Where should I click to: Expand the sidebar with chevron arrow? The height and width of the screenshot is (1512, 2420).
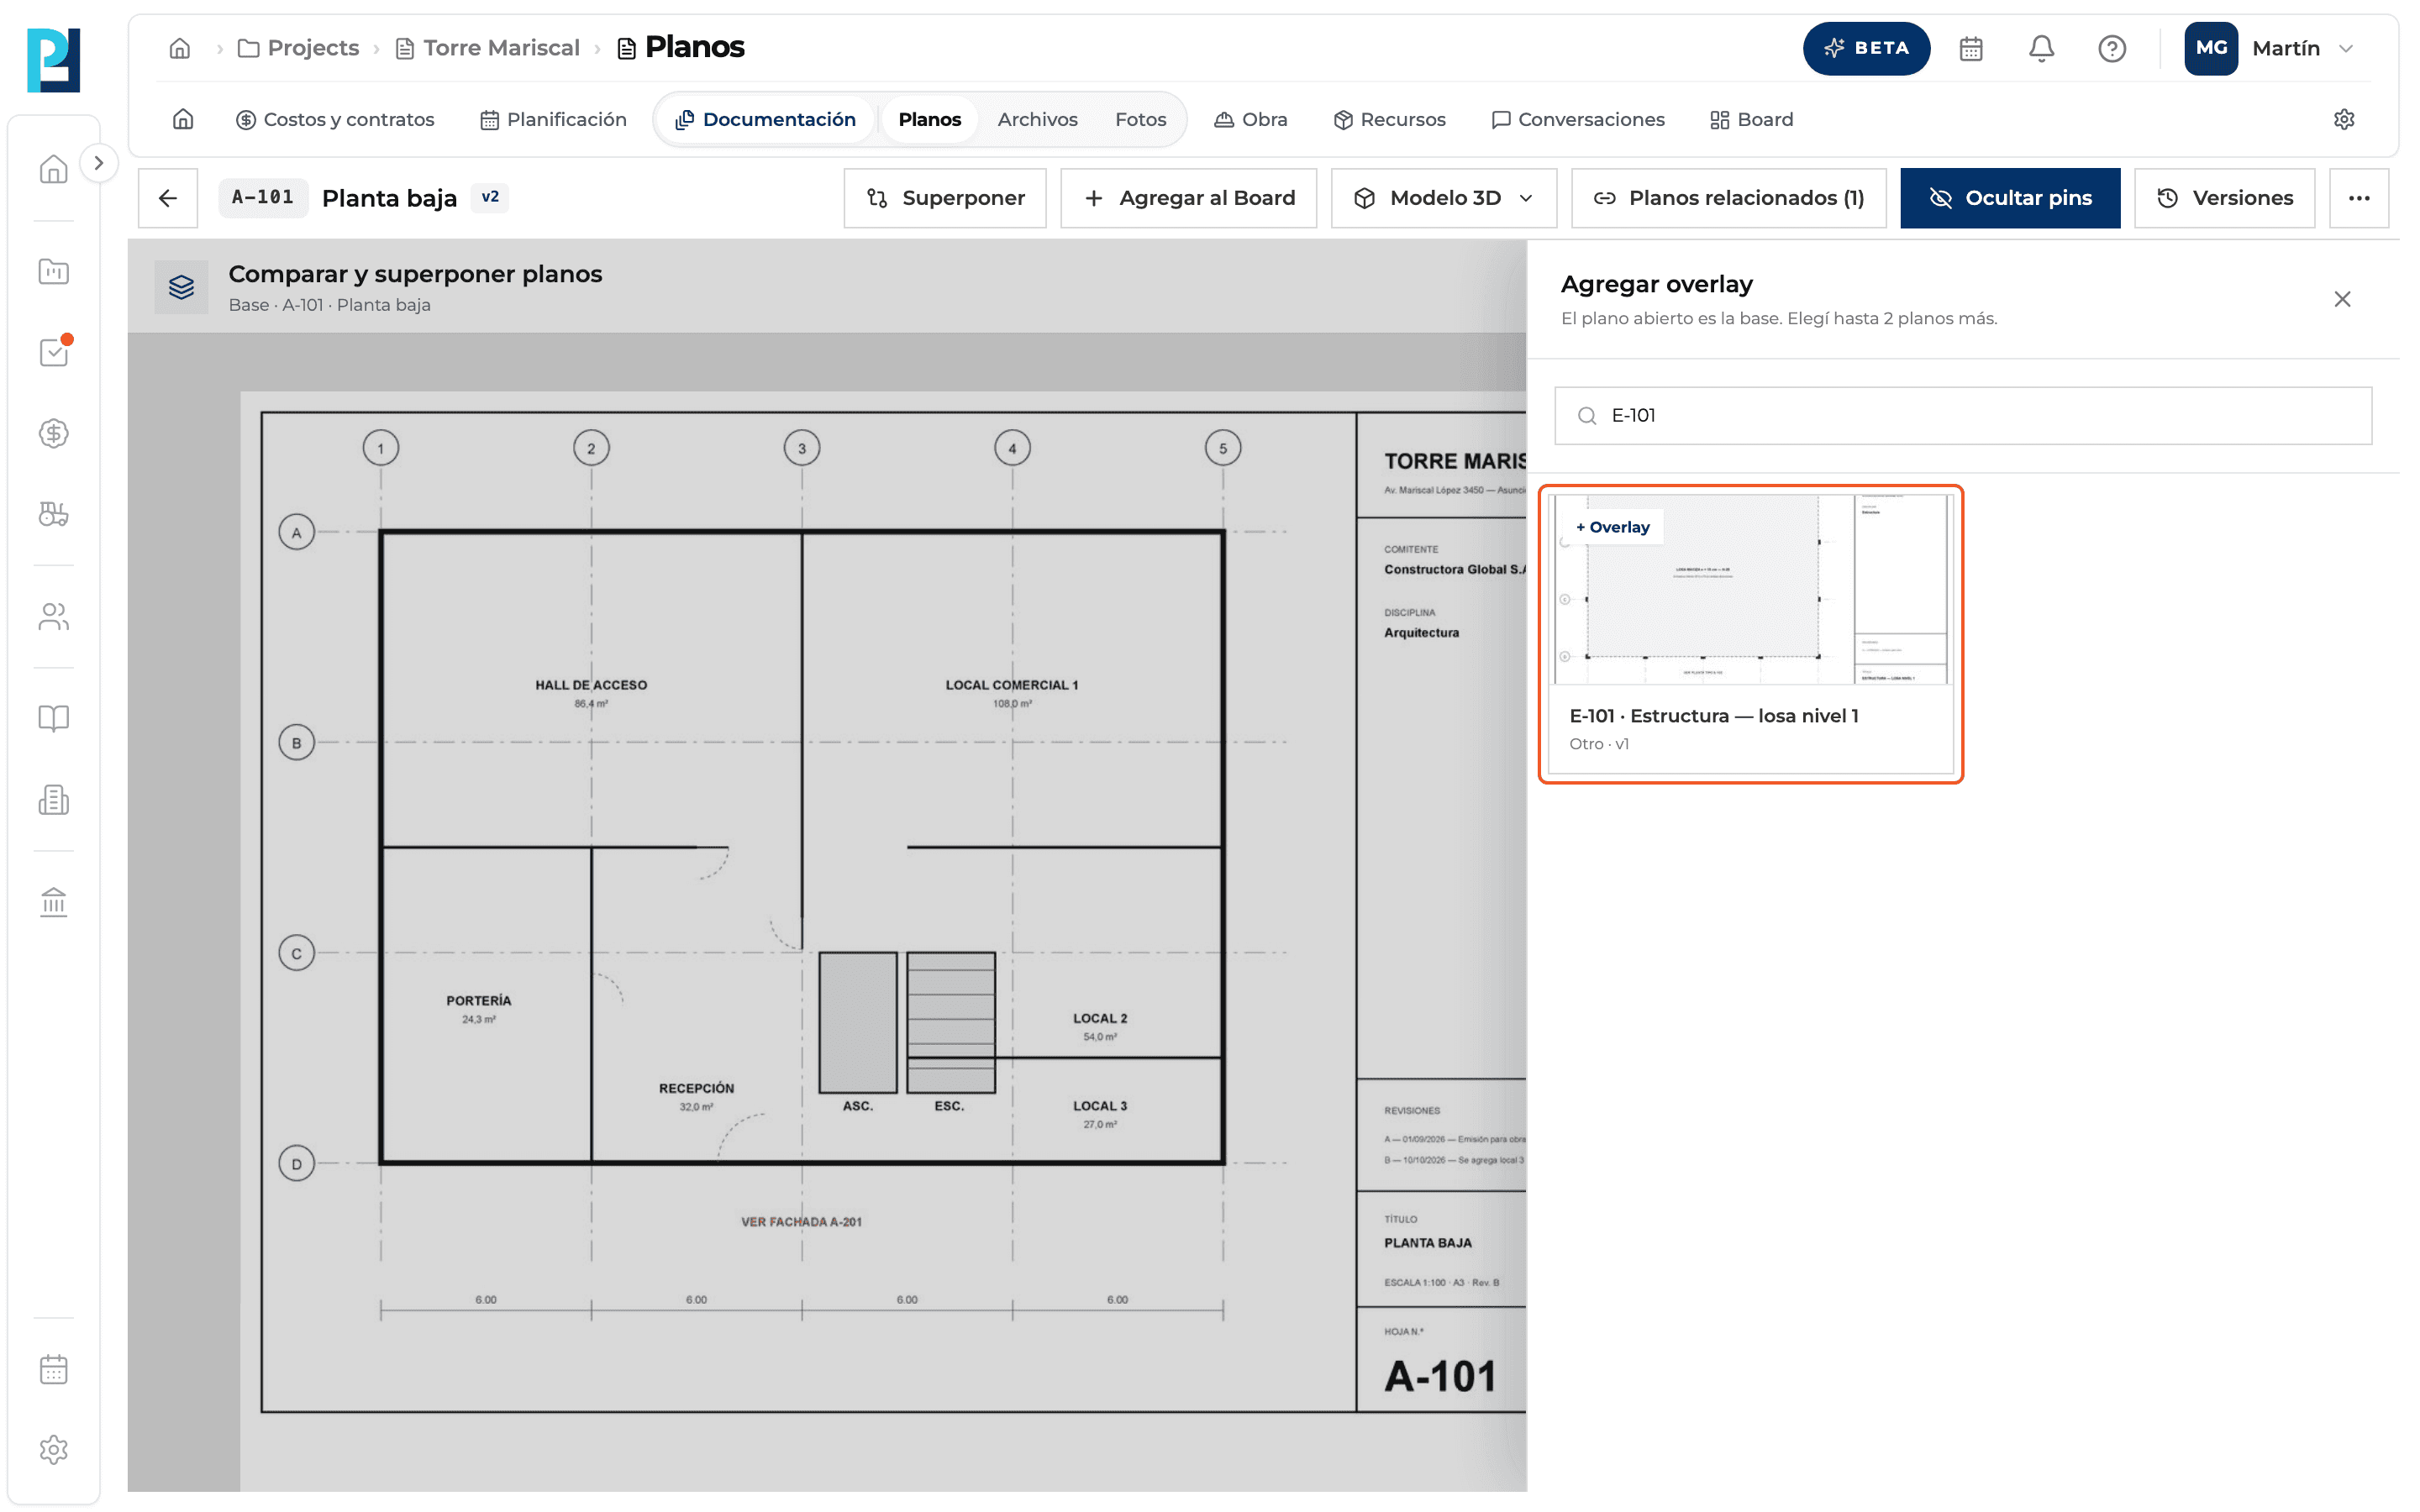[98, 163]
